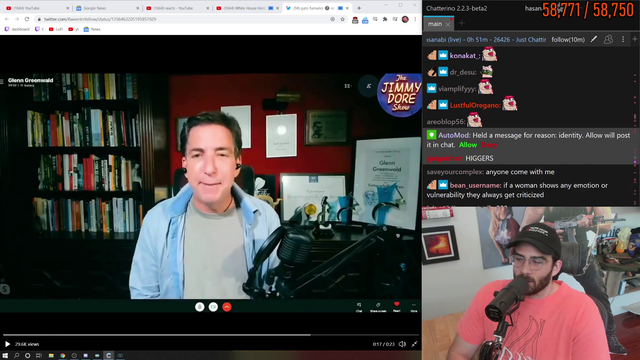640x360 pixels.
Task: Open the More options in the call bar
Action: (413, 307)
